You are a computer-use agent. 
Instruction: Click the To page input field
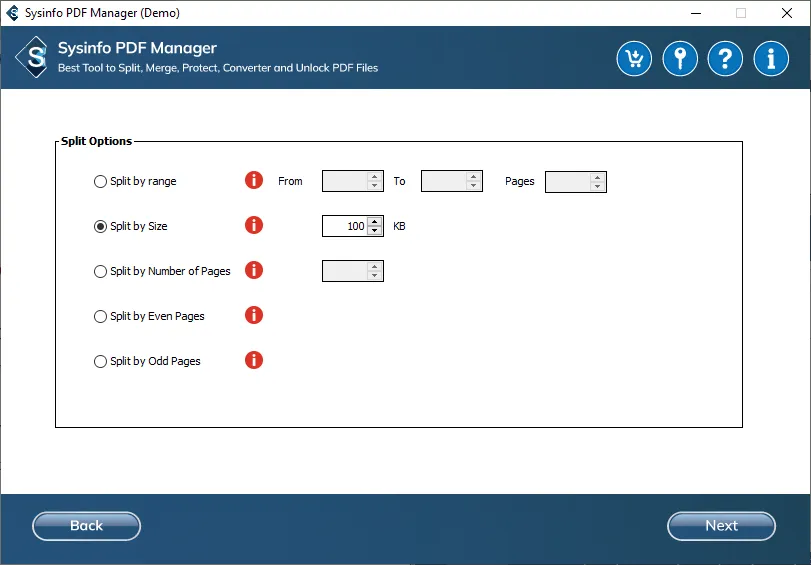(x=444, y=181)
